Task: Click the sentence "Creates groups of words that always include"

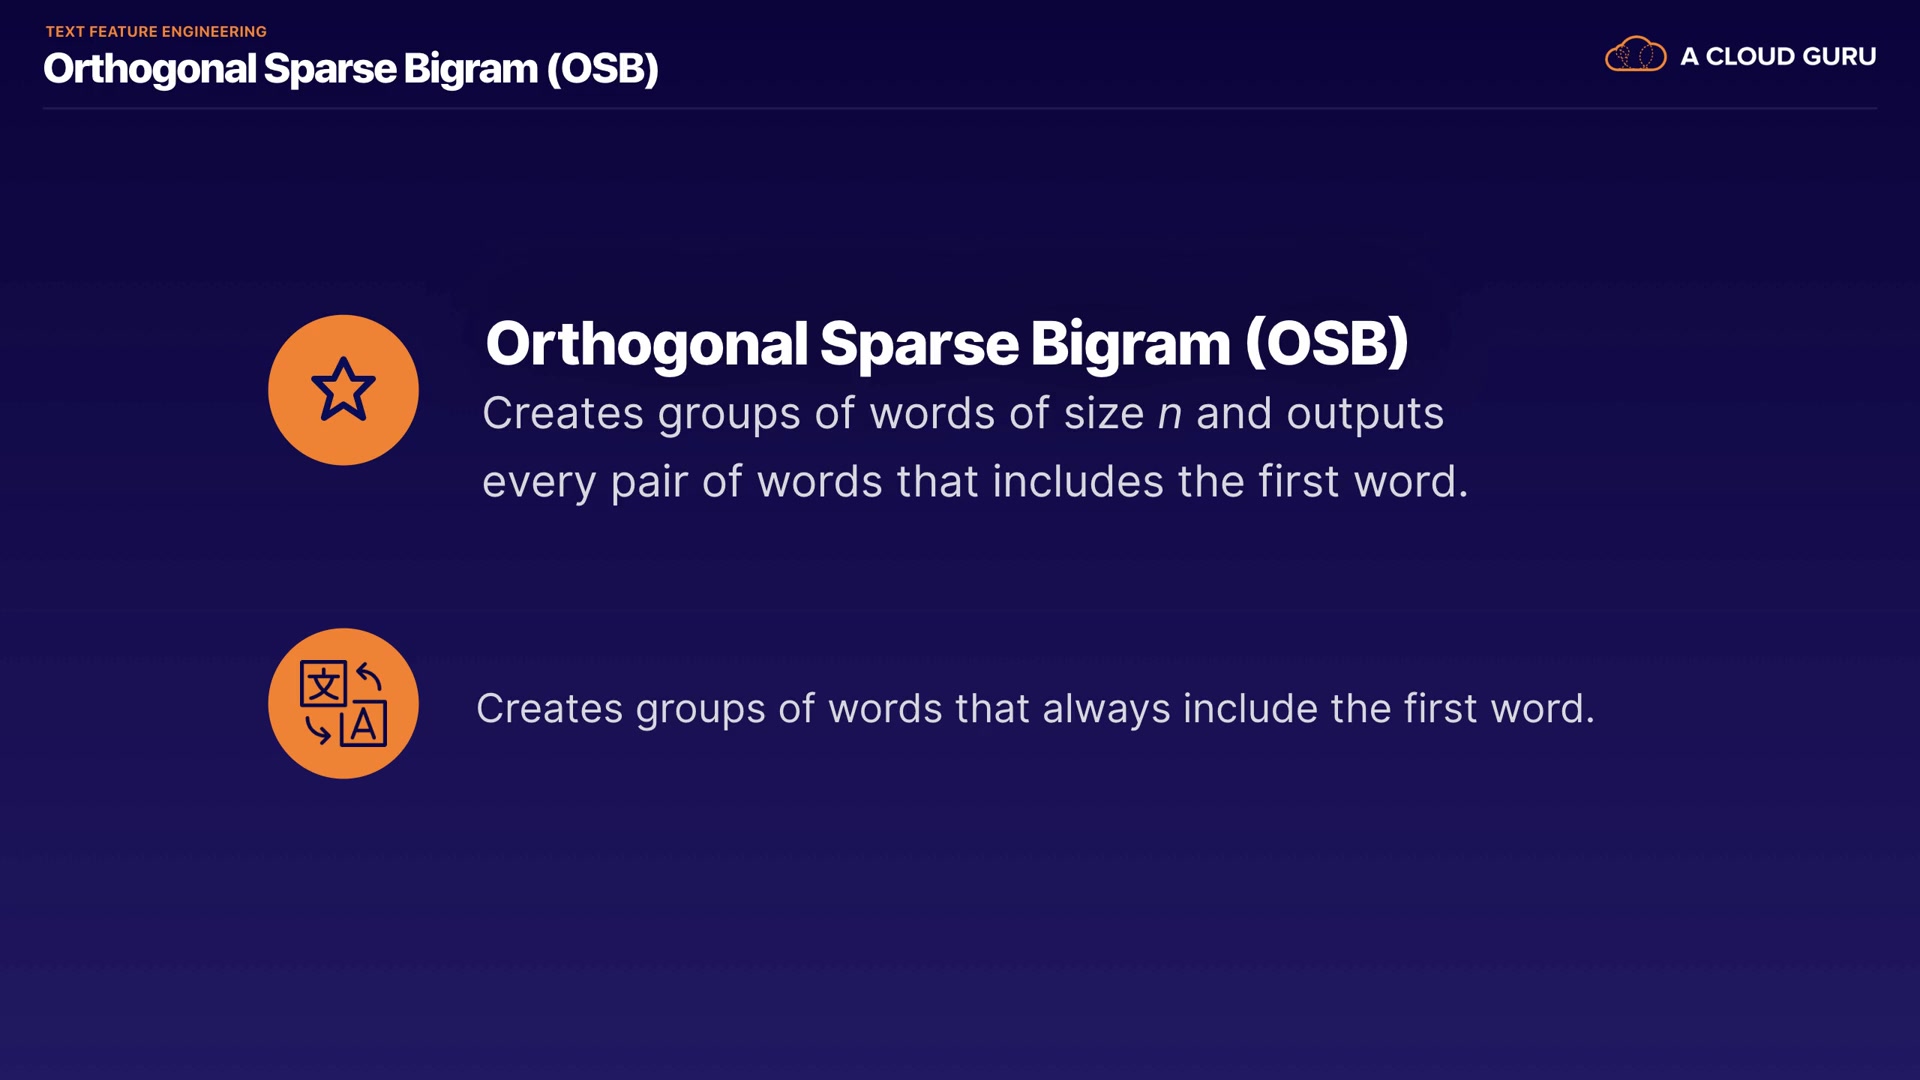Action: 1034,709
